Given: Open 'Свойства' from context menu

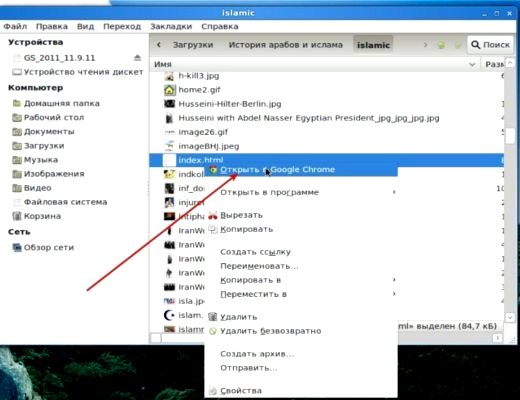Looking at the screenshot, I should coord(301,391).
